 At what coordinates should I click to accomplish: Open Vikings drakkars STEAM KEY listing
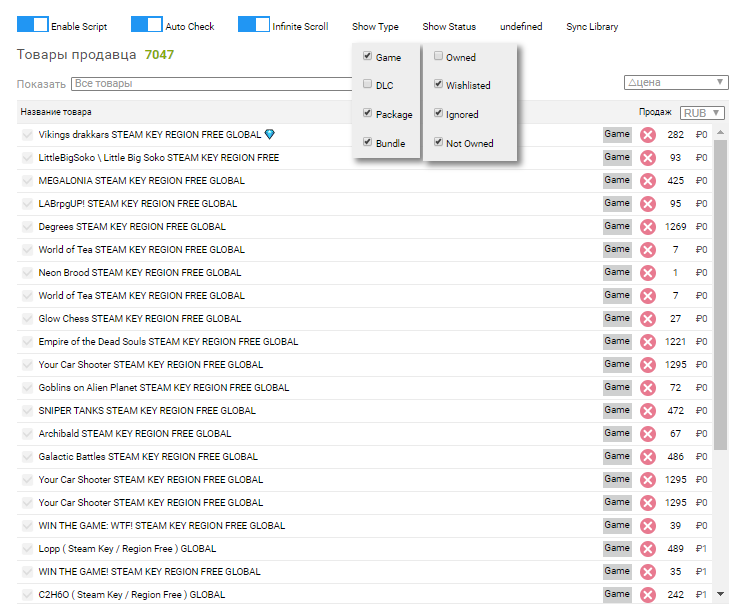pos(150,135)
